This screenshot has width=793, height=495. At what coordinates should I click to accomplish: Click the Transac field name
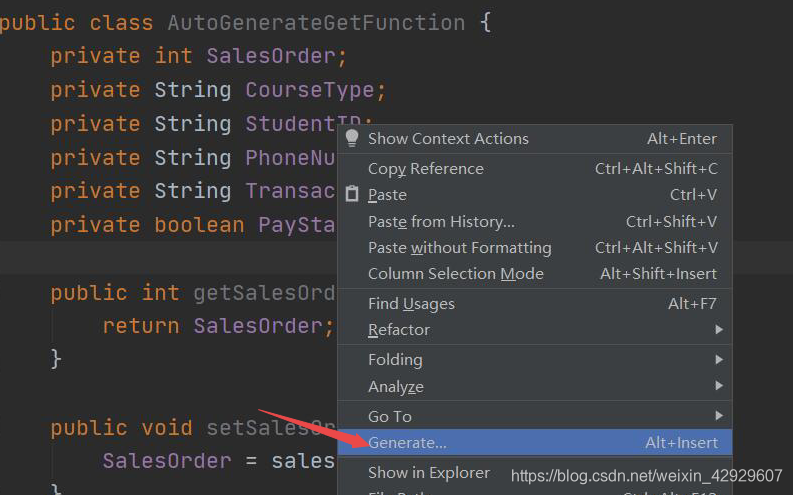[x=290, y=191]
